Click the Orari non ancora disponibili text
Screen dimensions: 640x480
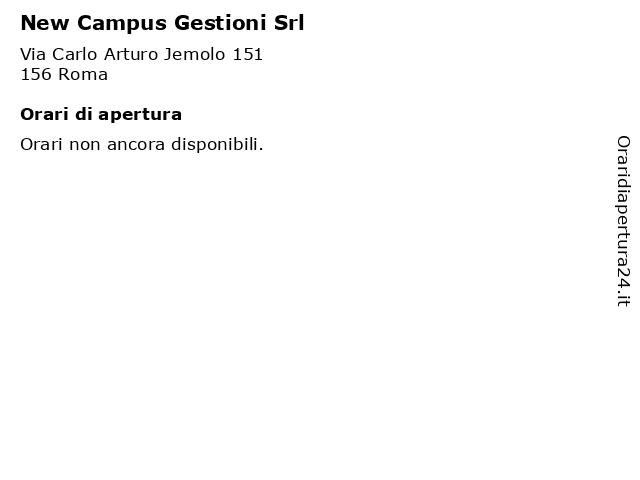point(142,144)
